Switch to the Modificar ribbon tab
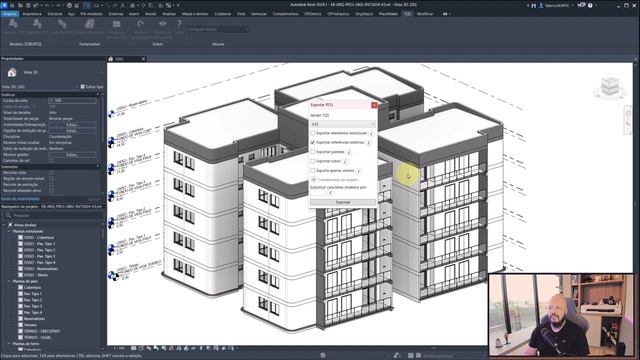640x360 pixels. tap(425, 14)
